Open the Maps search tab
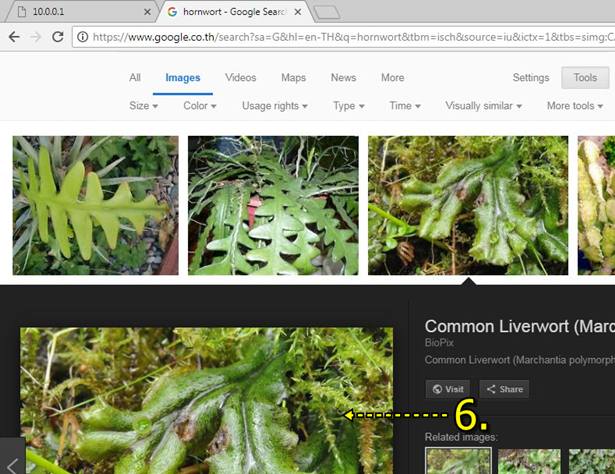This screenshot has width=615, height=474. pyautogui.click(x=293, y=78)
